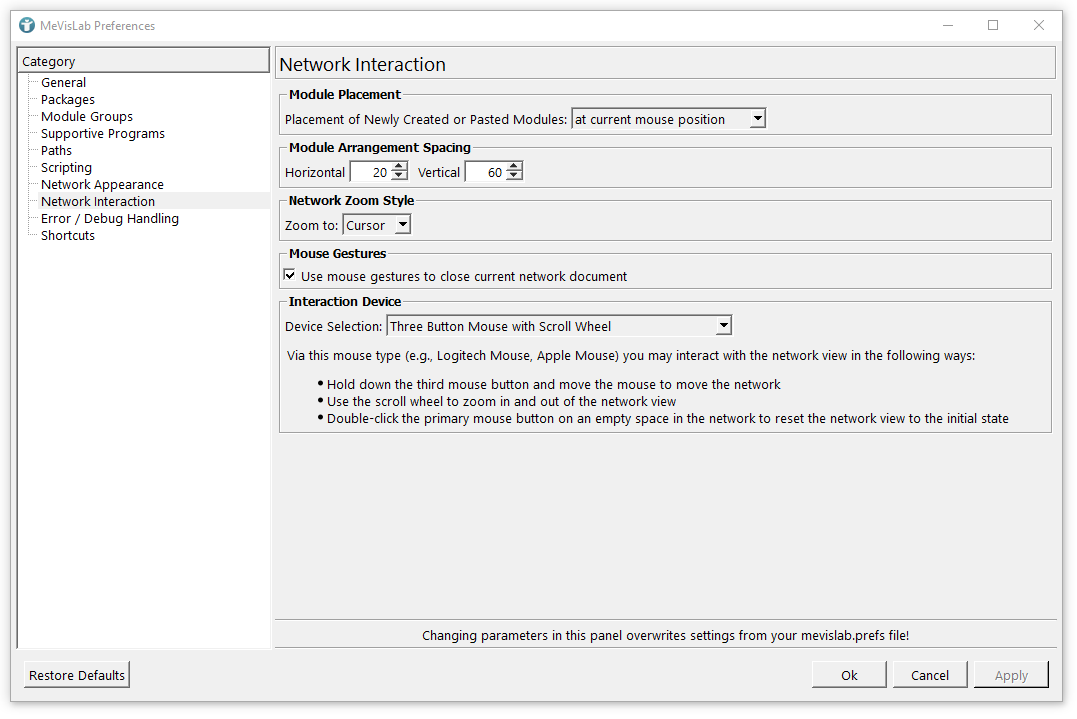This screenshot has height=719, width=1077.
Task: Increase Horizontal spacing with up arrow
Action: click(x=399, y=168)
